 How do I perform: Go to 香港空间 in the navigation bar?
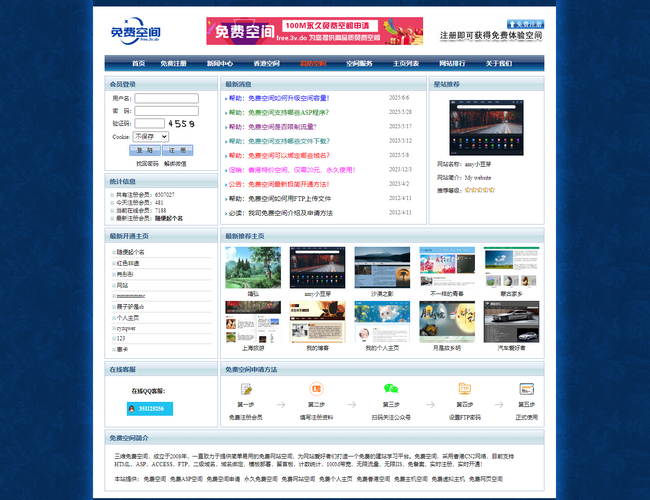[267, 63]
